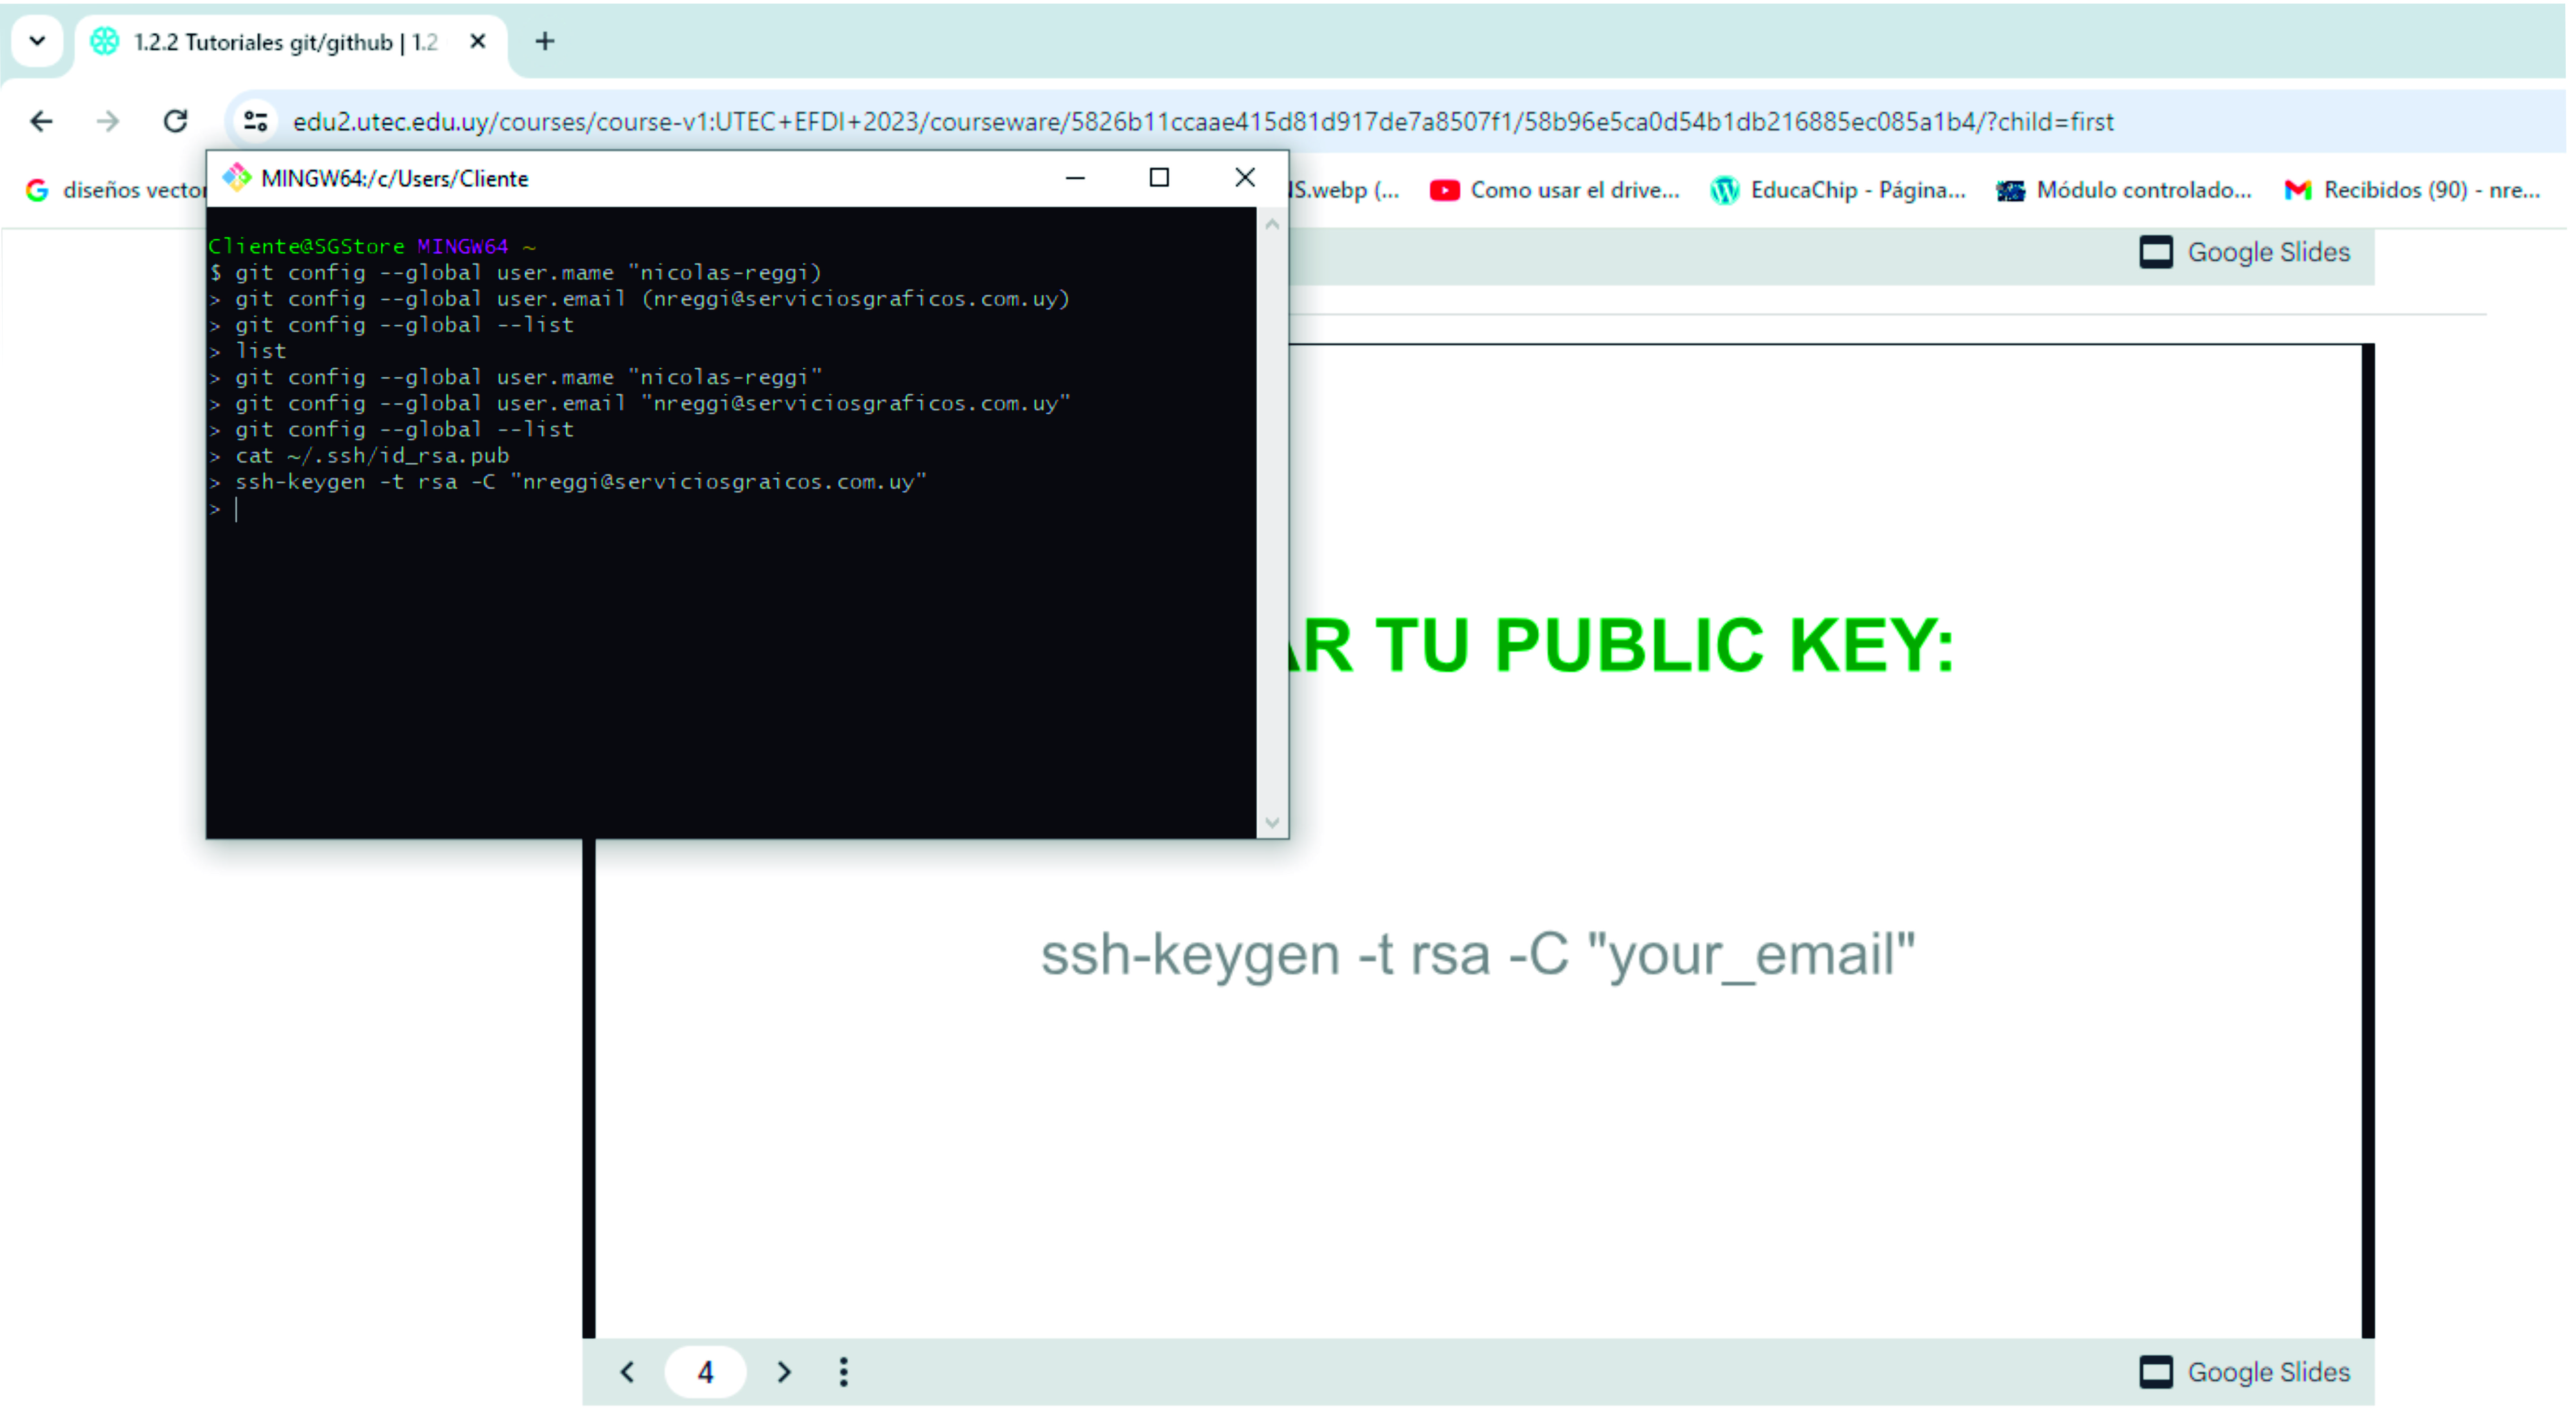Screen dimensions: 2576x1423
Task: Open the Recibidos (90) Gmail bookmark
Action: click(2412, 190)
